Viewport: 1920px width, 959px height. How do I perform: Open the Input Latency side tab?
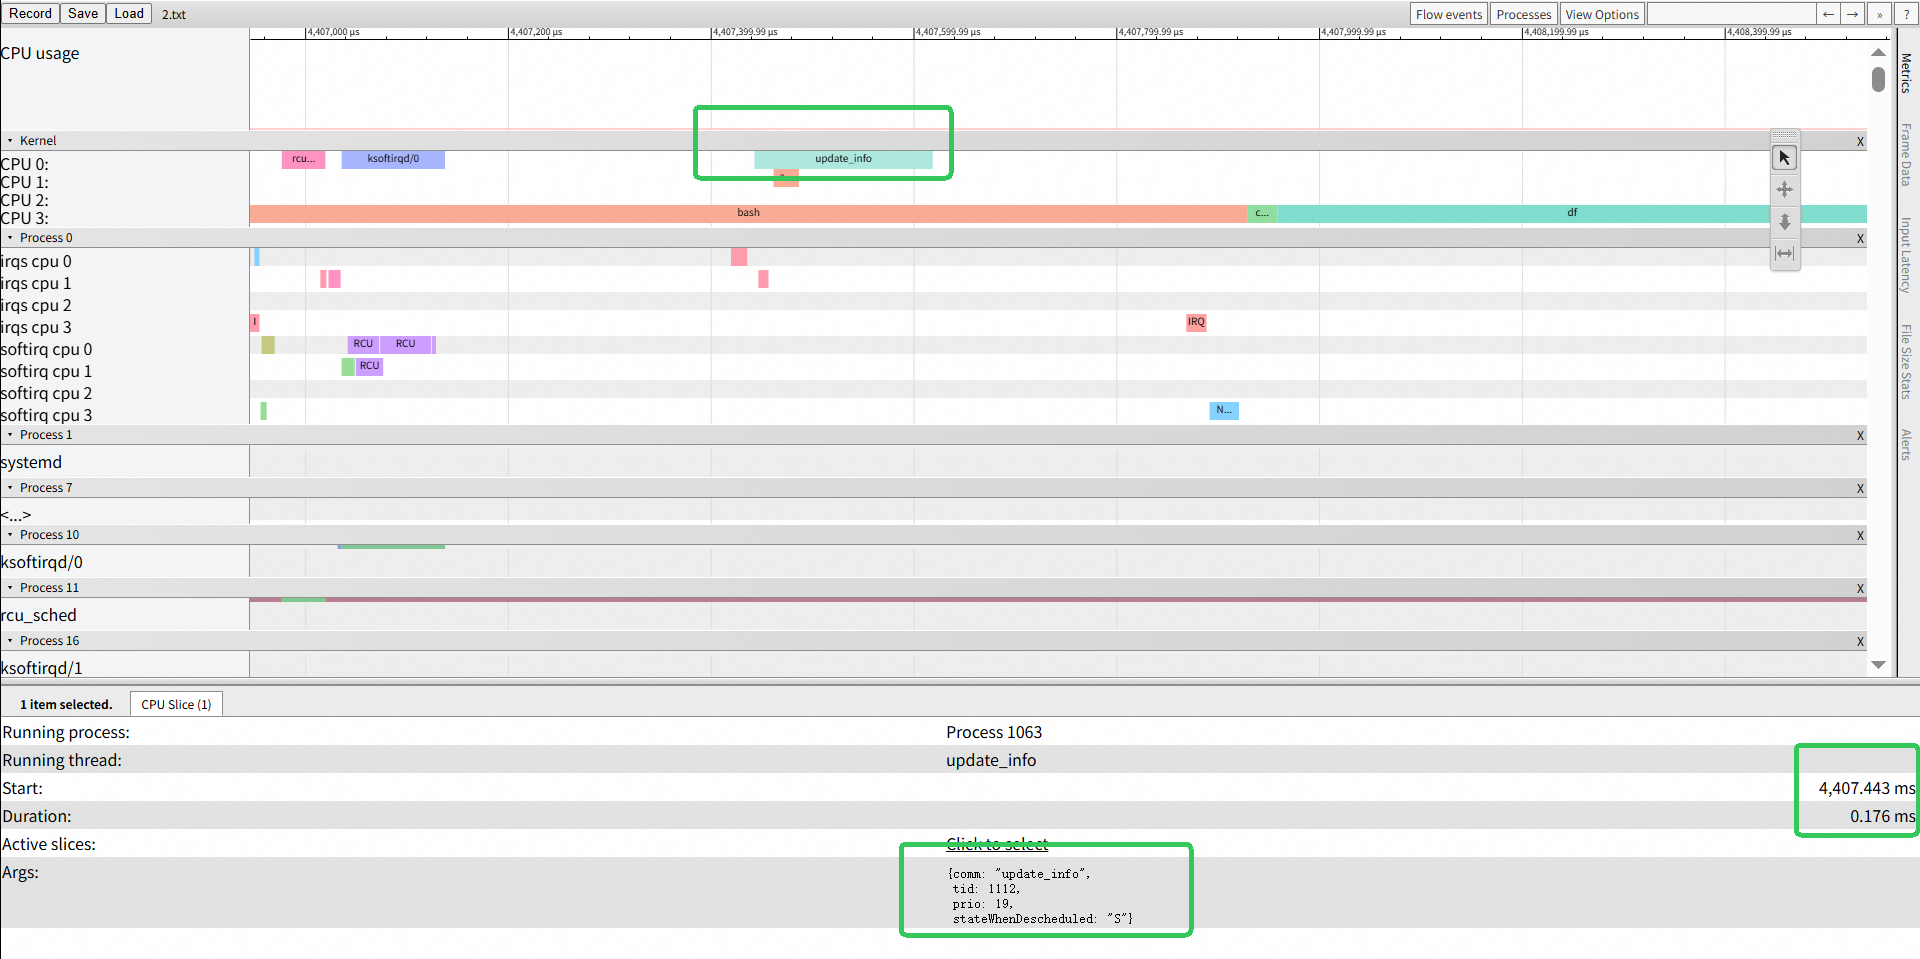click(x=1906, y=255)
